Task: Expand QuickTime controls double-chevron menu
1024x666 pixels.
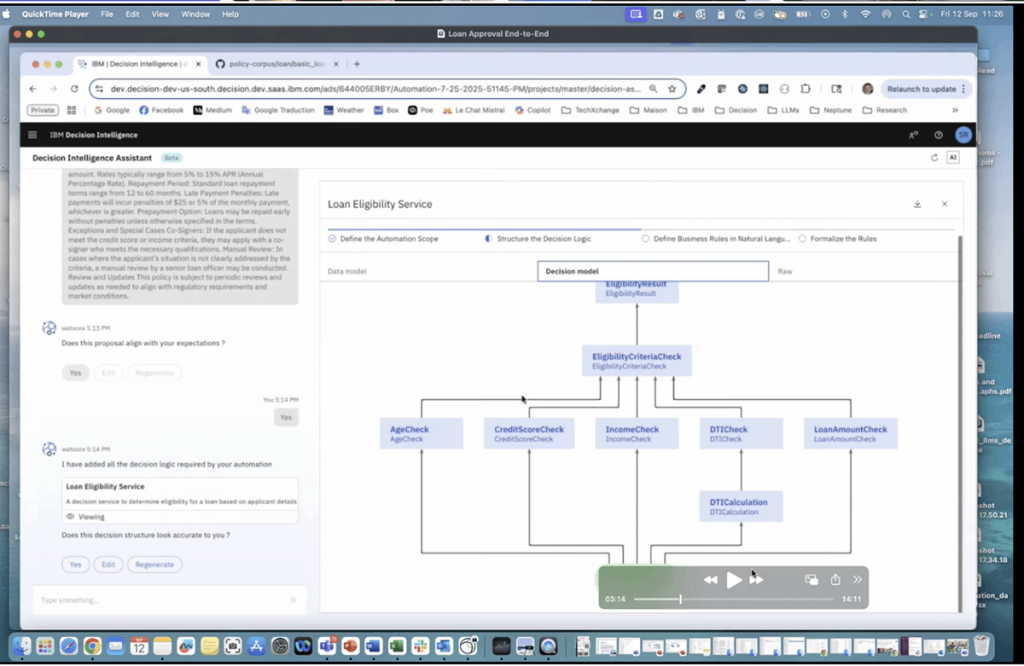Action: [857, 579]
